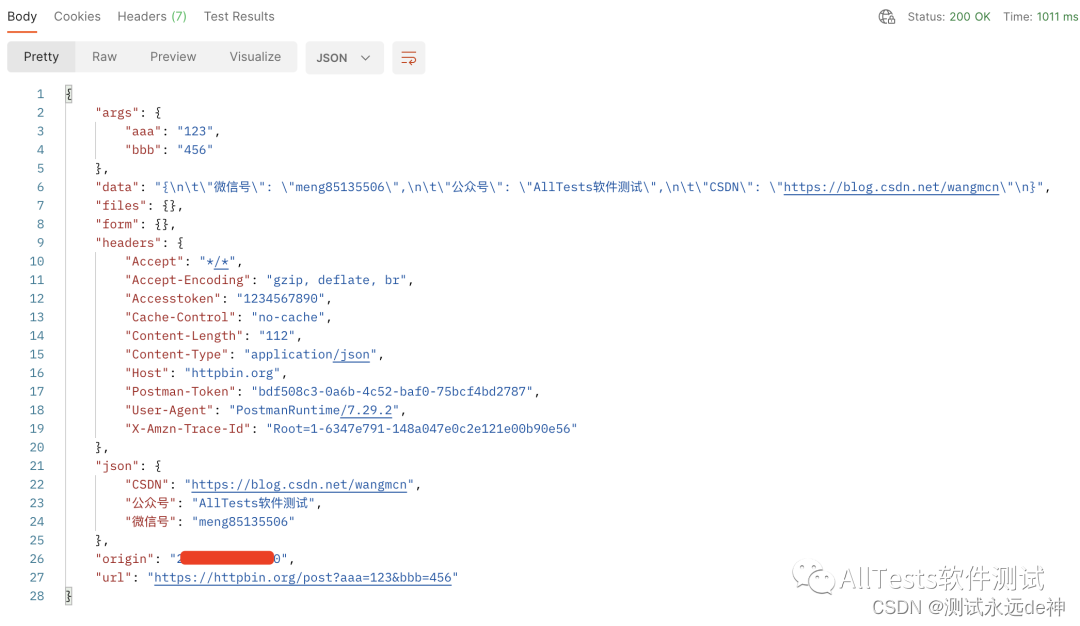This screenshot has width=1080, height=626.
Task: Click the network information globe icon
Action: click(x=886, y=16)
